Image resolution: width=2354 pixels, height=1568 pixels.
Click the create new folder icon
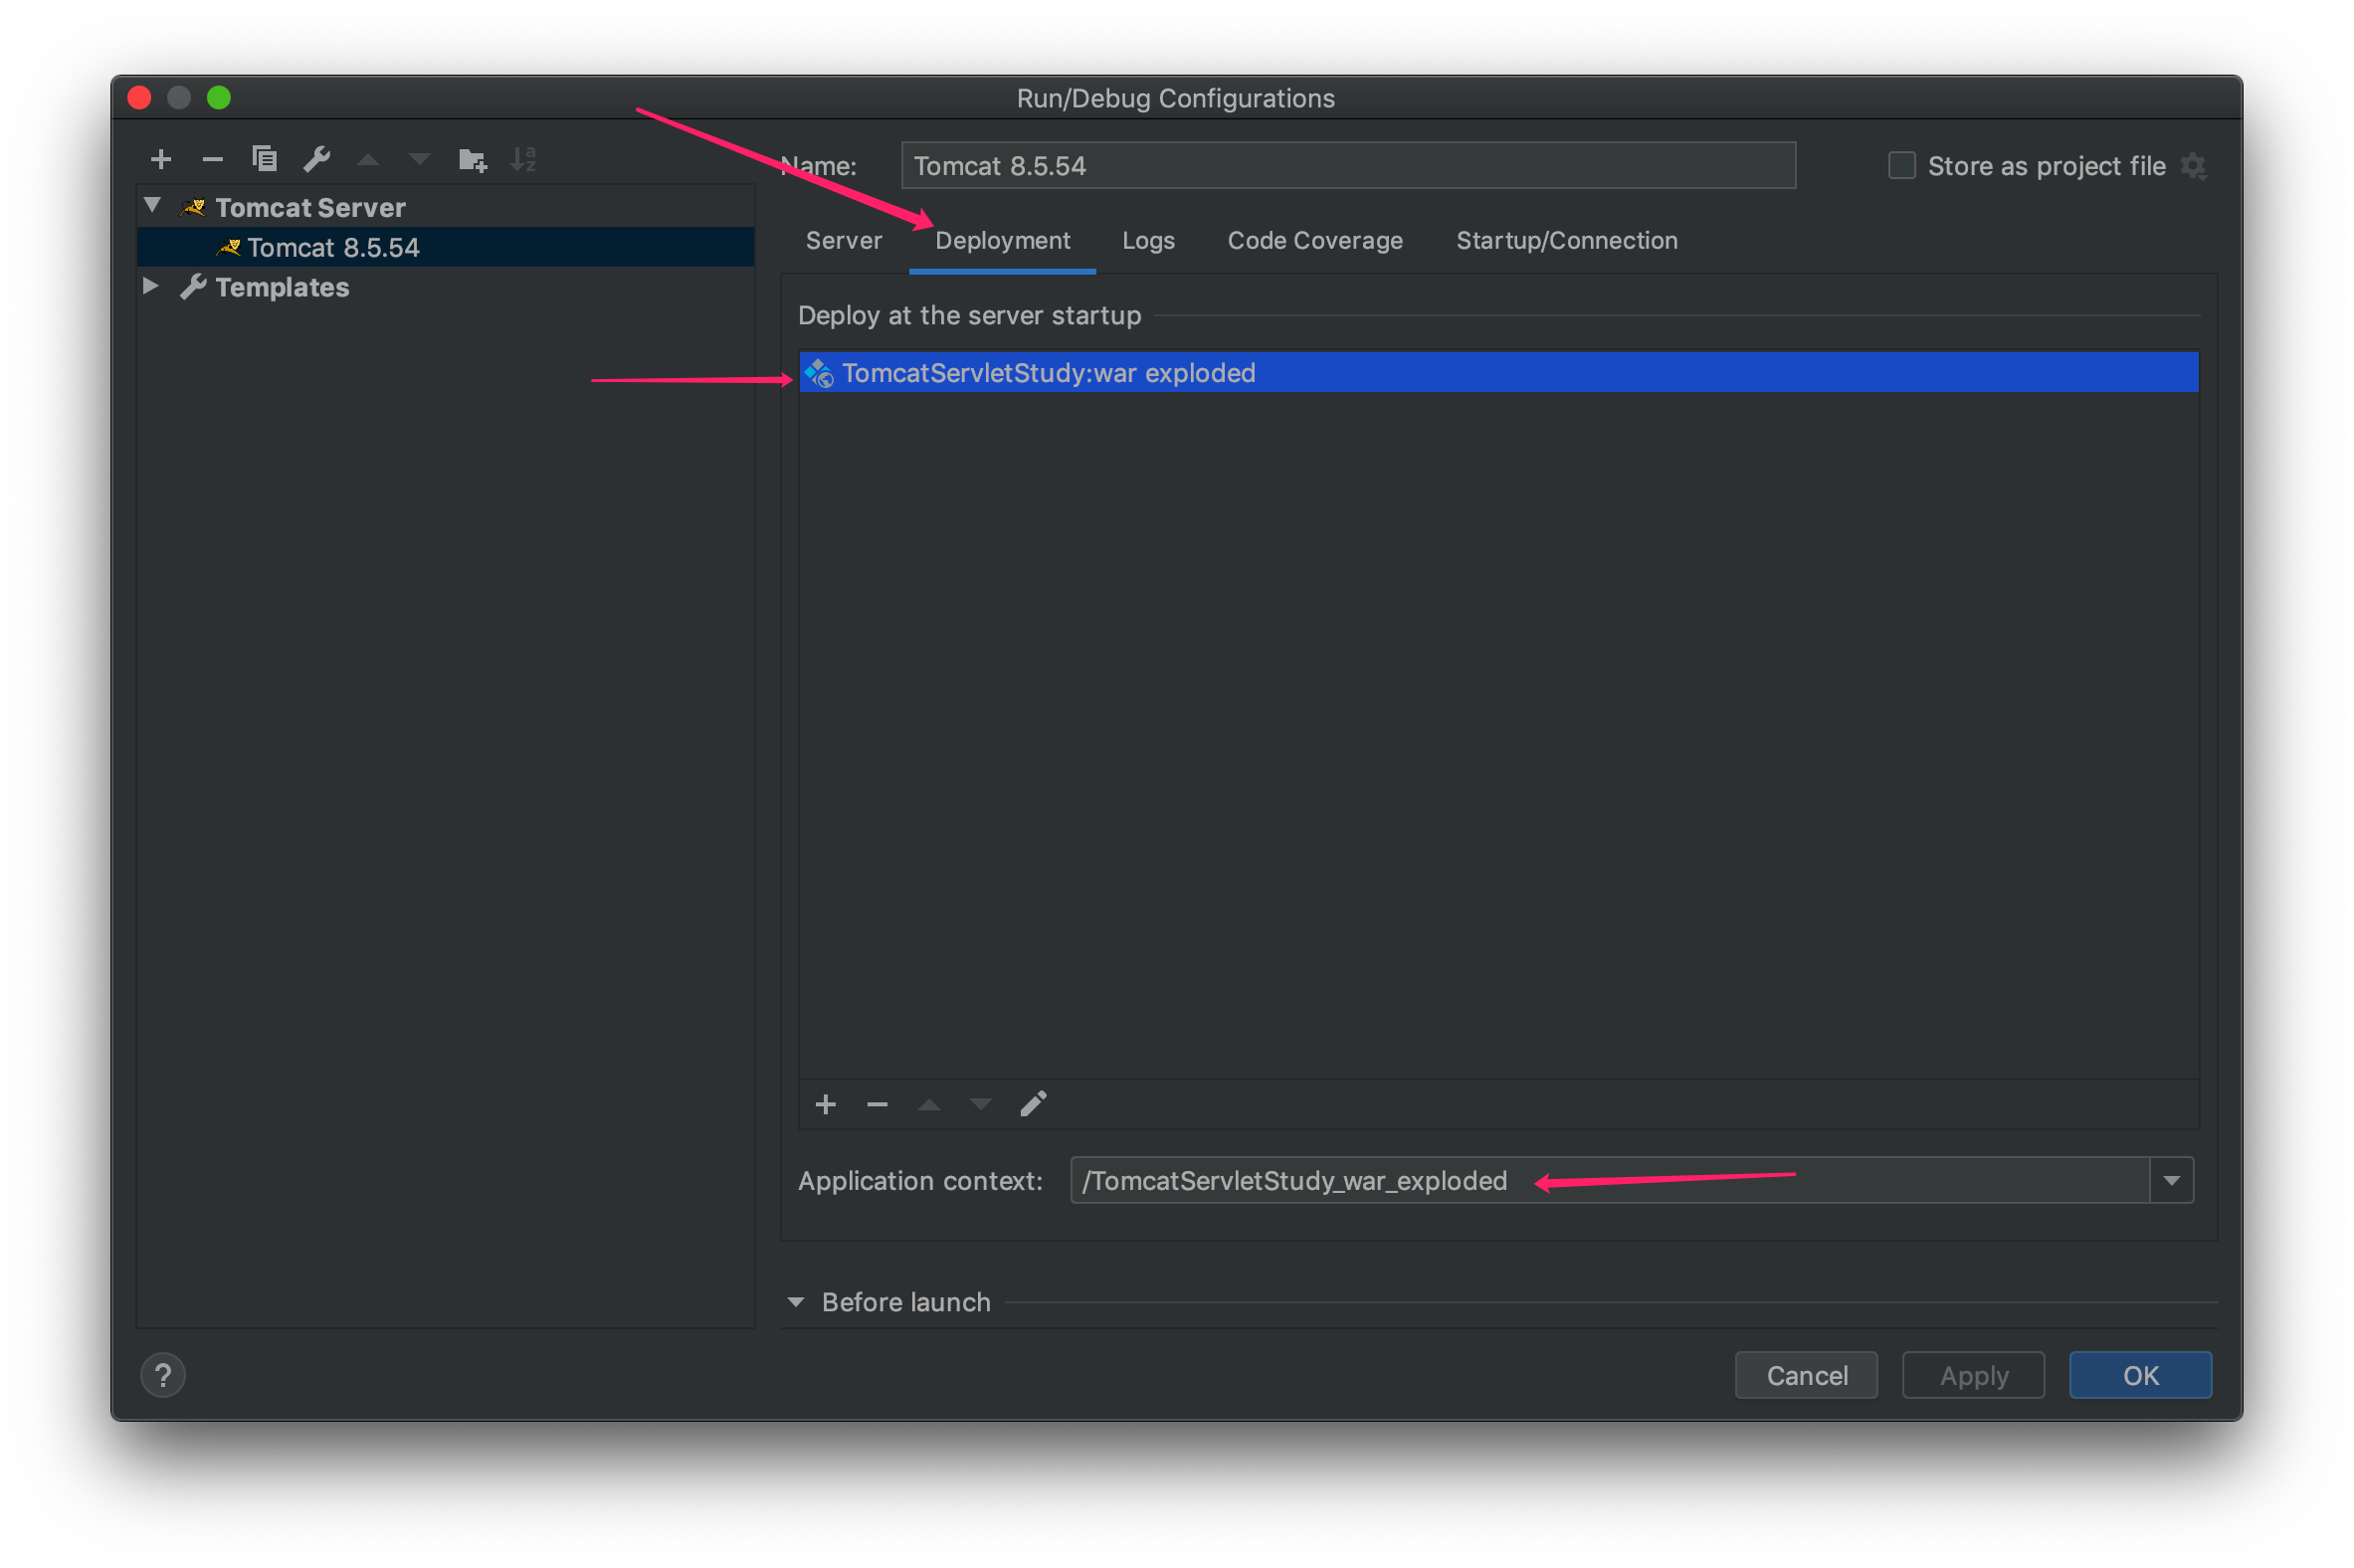tap(472, 159)
